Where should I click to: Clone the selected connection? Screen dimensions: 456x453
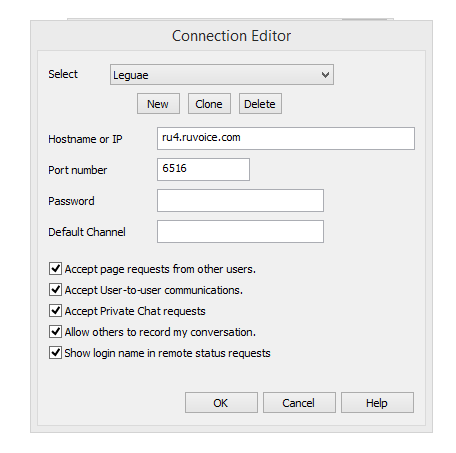(x=209, y=104)
